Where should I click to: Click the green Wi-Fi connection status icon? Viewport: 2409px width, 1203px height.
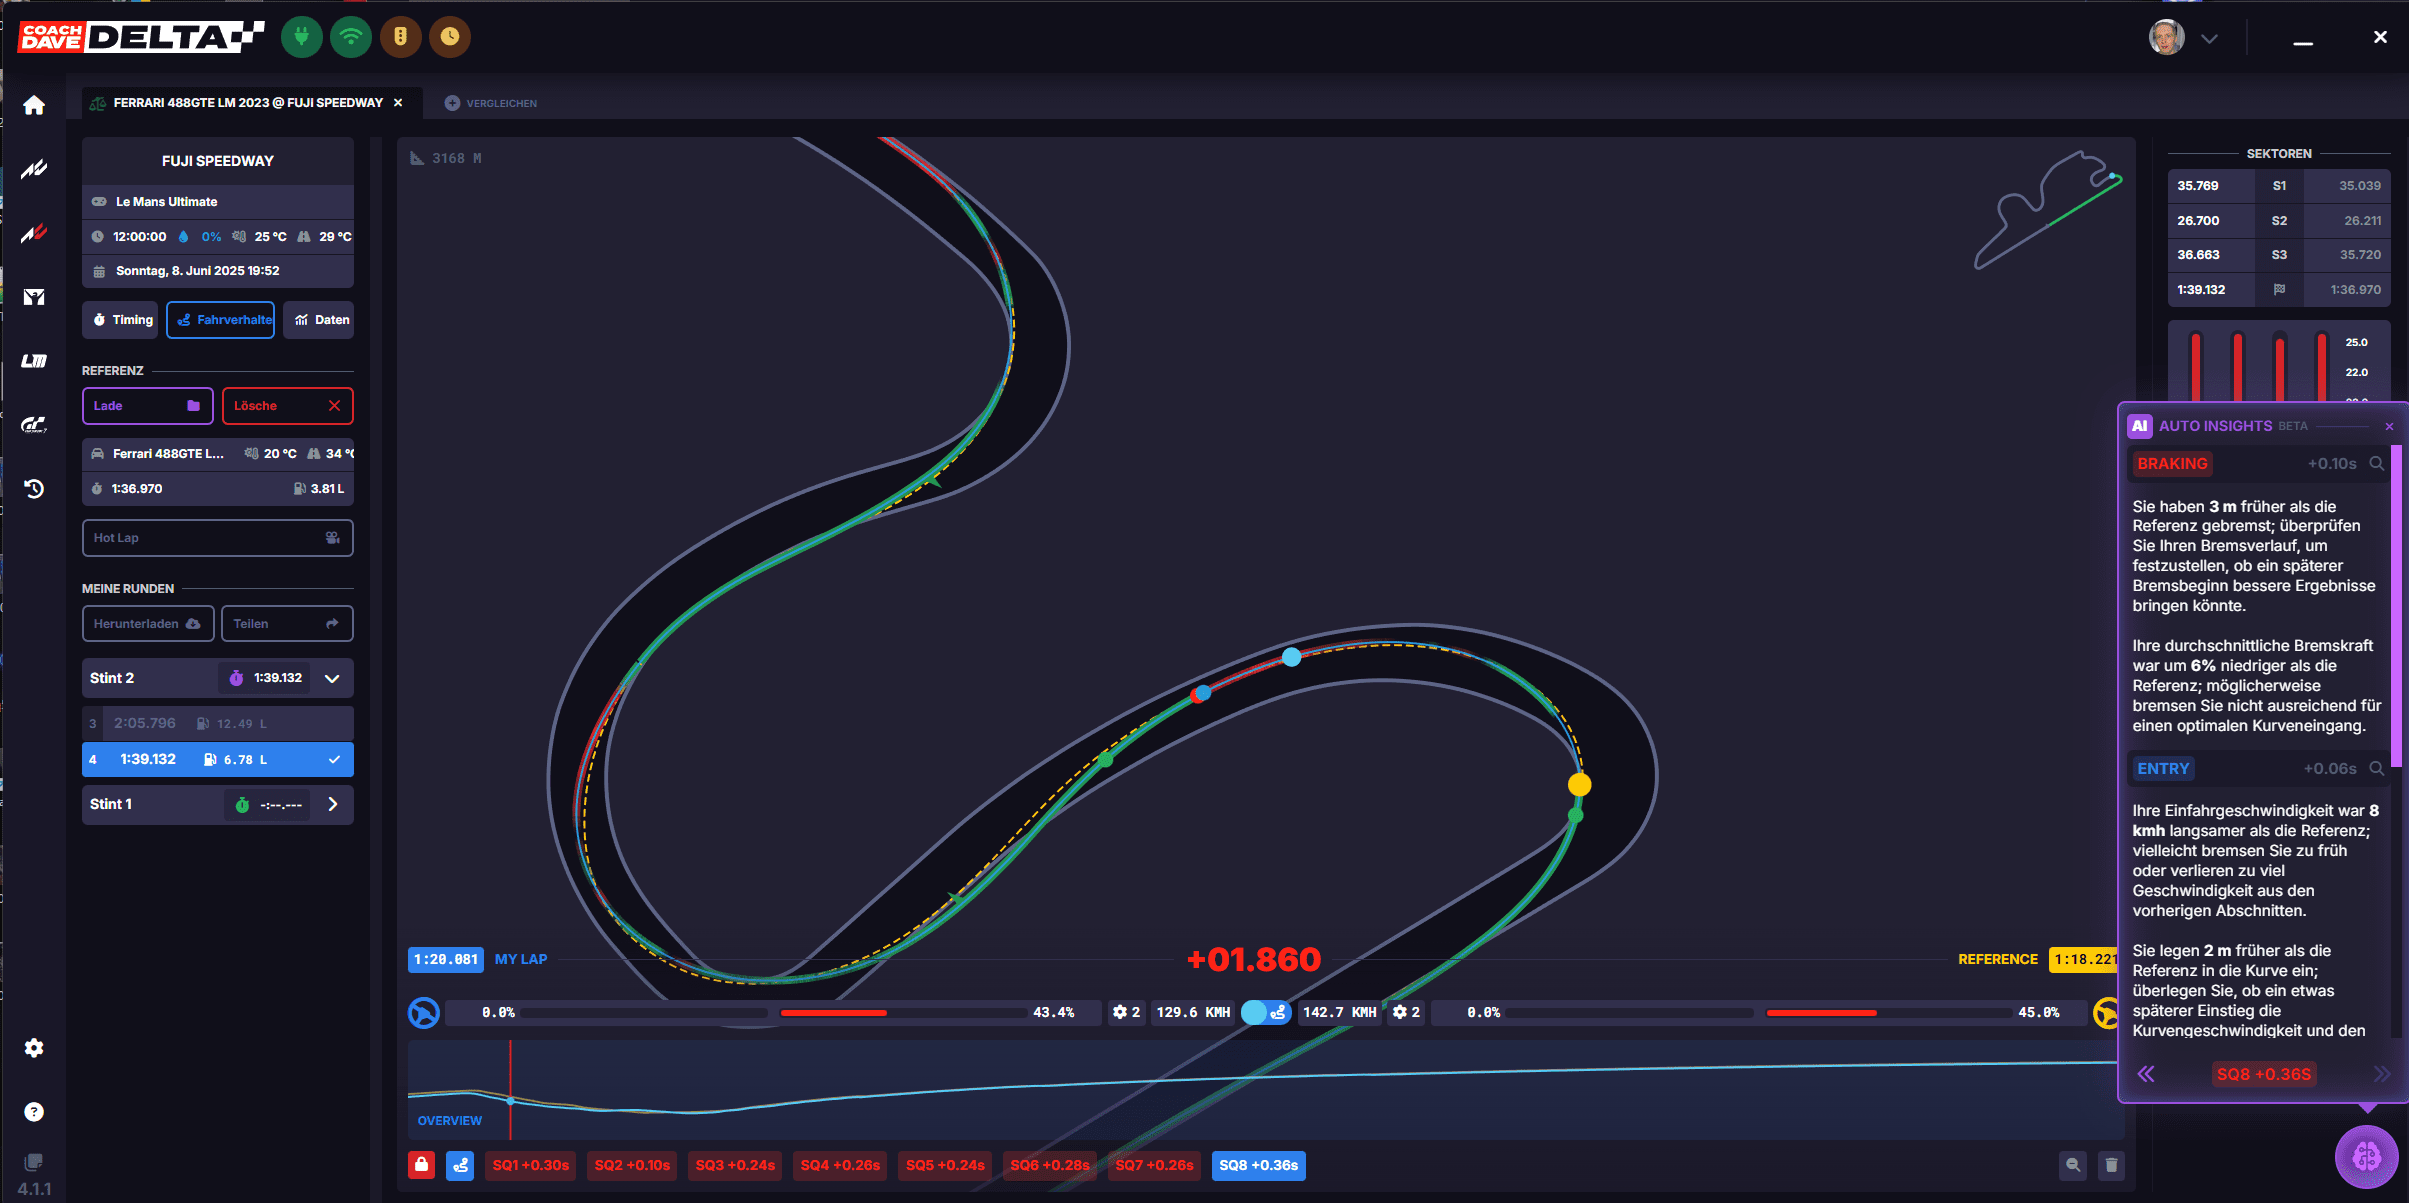tap(351, 37)
